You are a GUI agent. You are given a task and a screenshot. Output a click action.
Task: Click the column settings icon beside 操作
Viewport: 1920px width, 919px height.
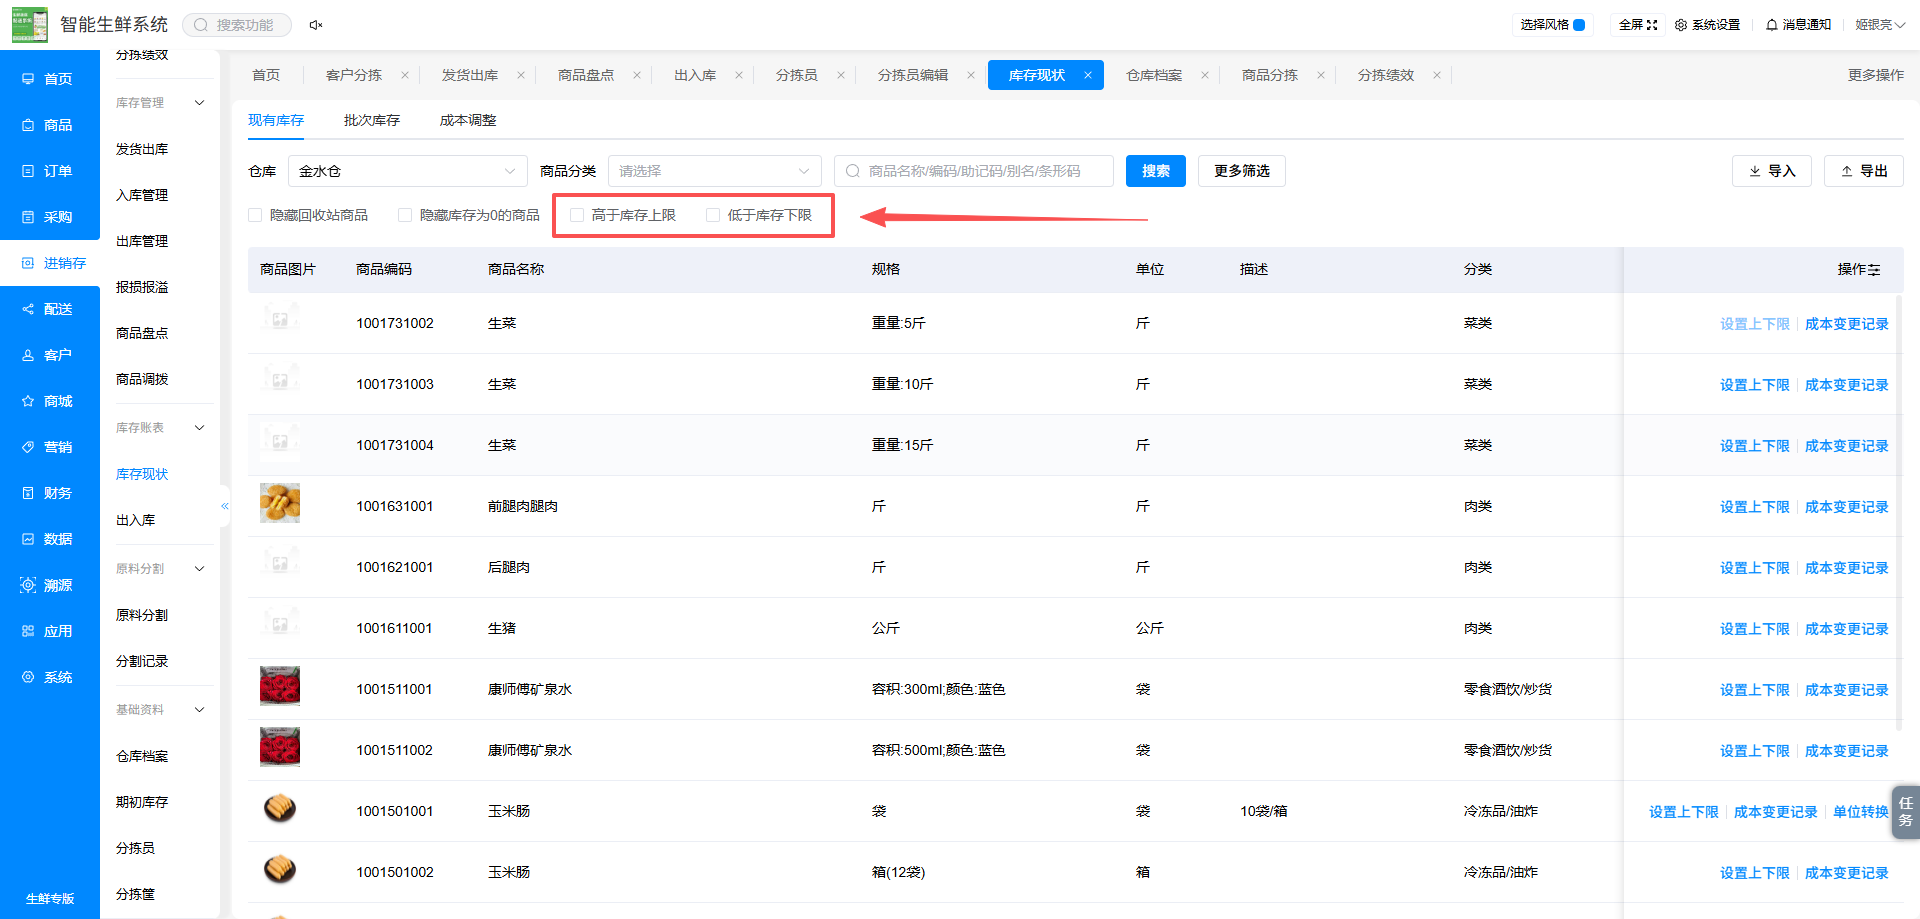[x=1874, y=270]
